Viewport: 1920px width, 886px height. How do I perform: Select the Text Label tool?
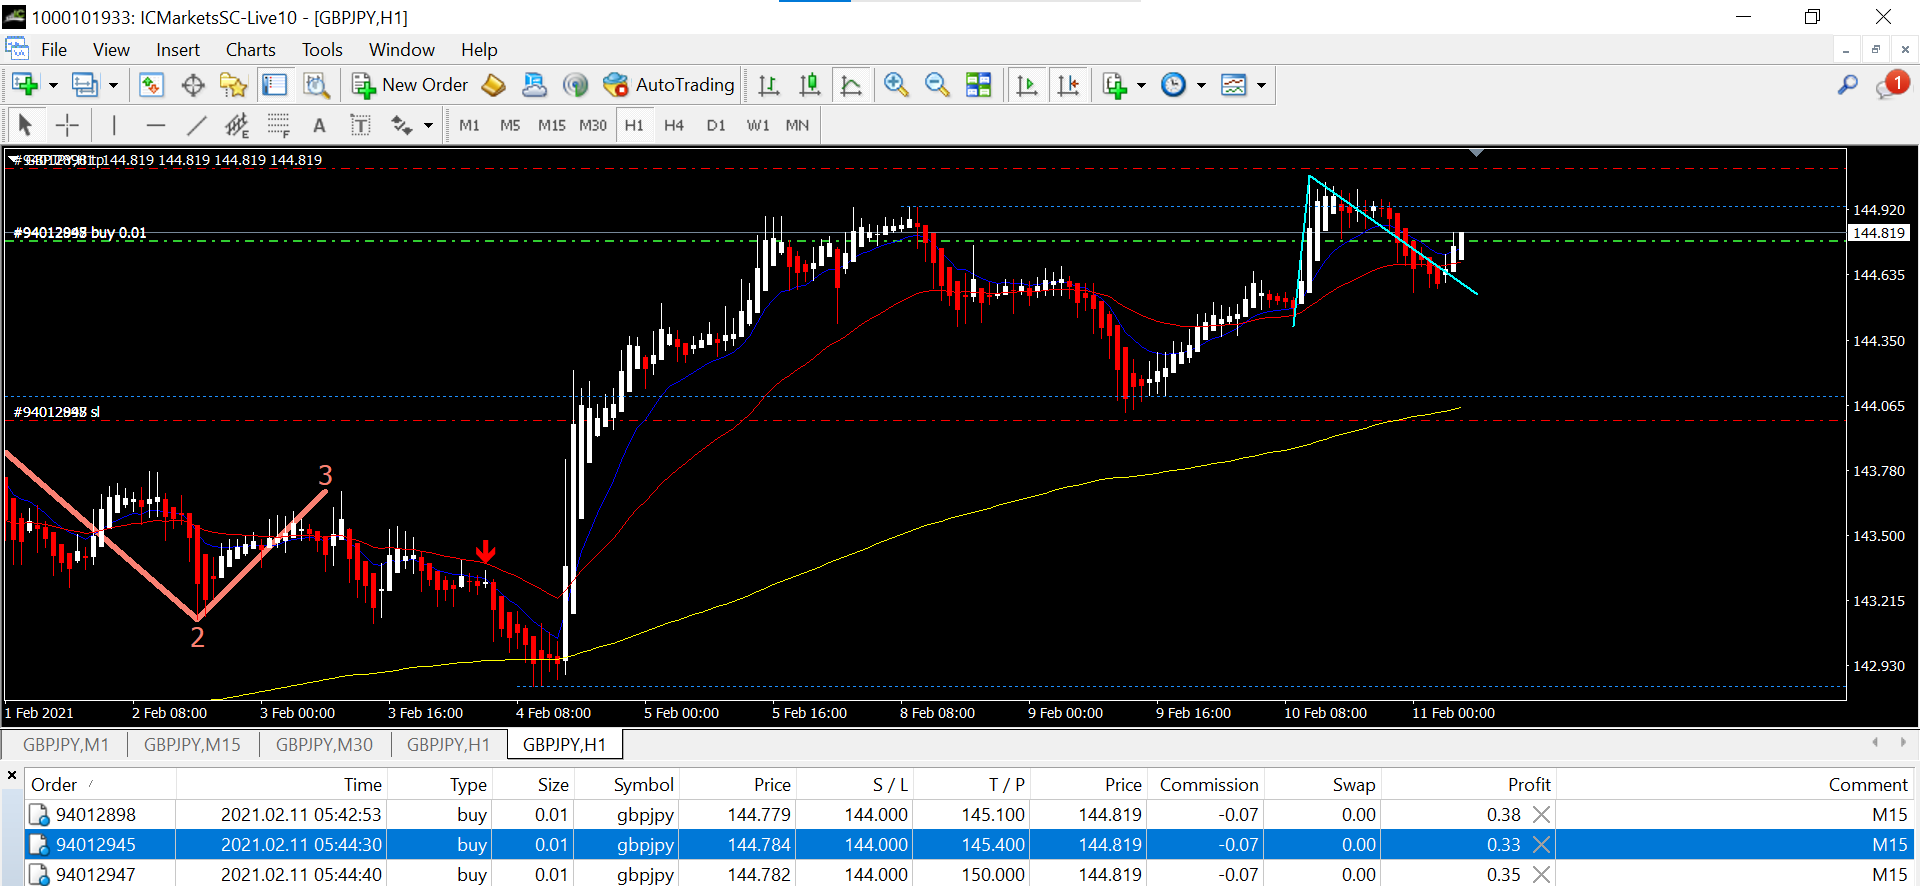coord(360,125)
